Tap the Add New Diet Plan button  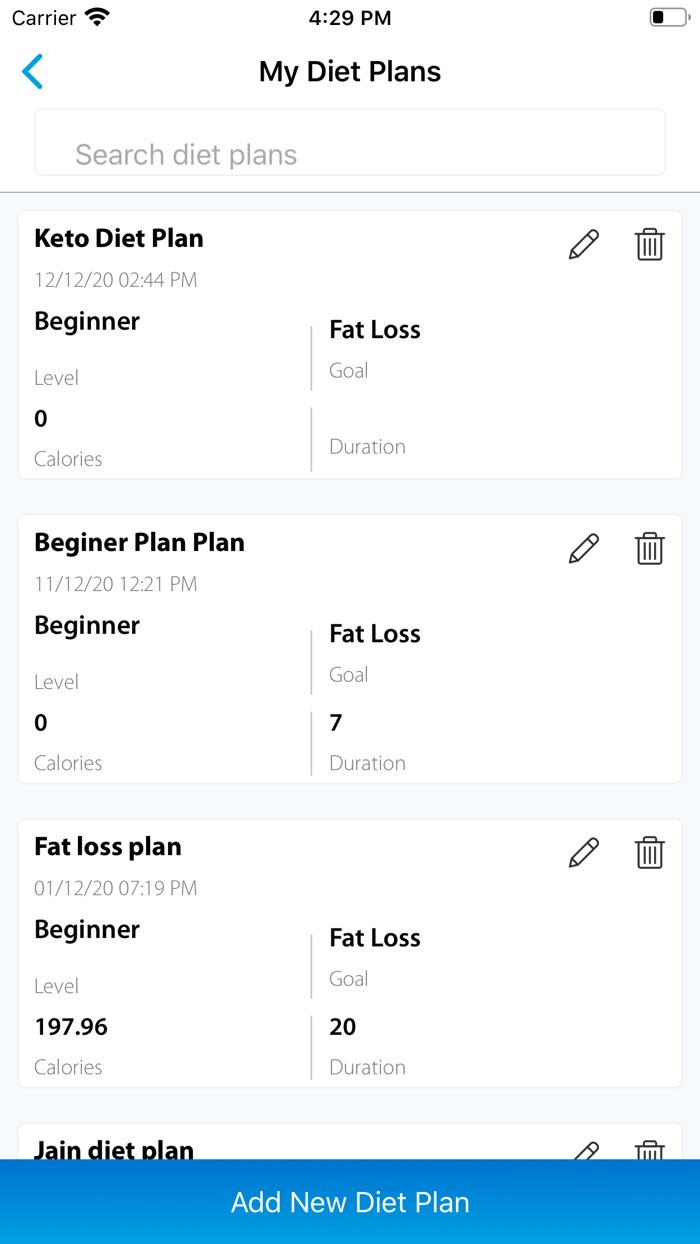[350, 1202]
